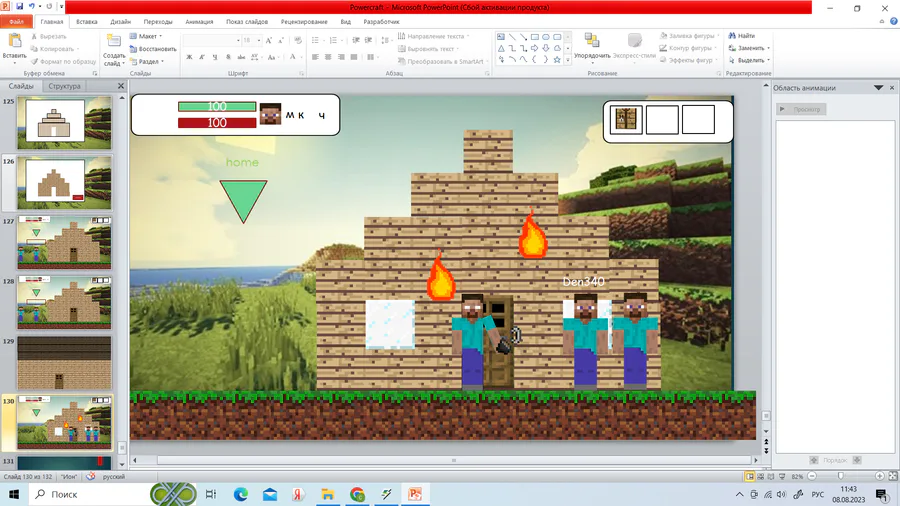Toggle underline formatting (Ч) in ribbon
This screenshot has width=900, height=506.
pos(215,57)
